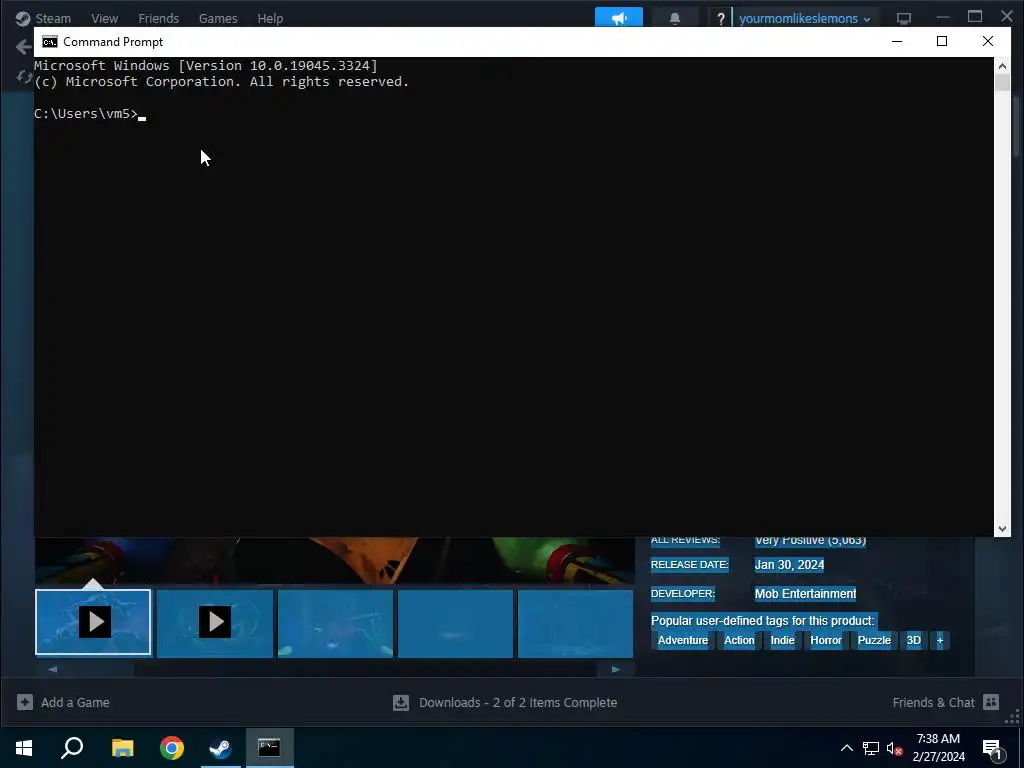The image size is (1024, 768).
Task: Open the View menu in Steam
Action: 104,18
